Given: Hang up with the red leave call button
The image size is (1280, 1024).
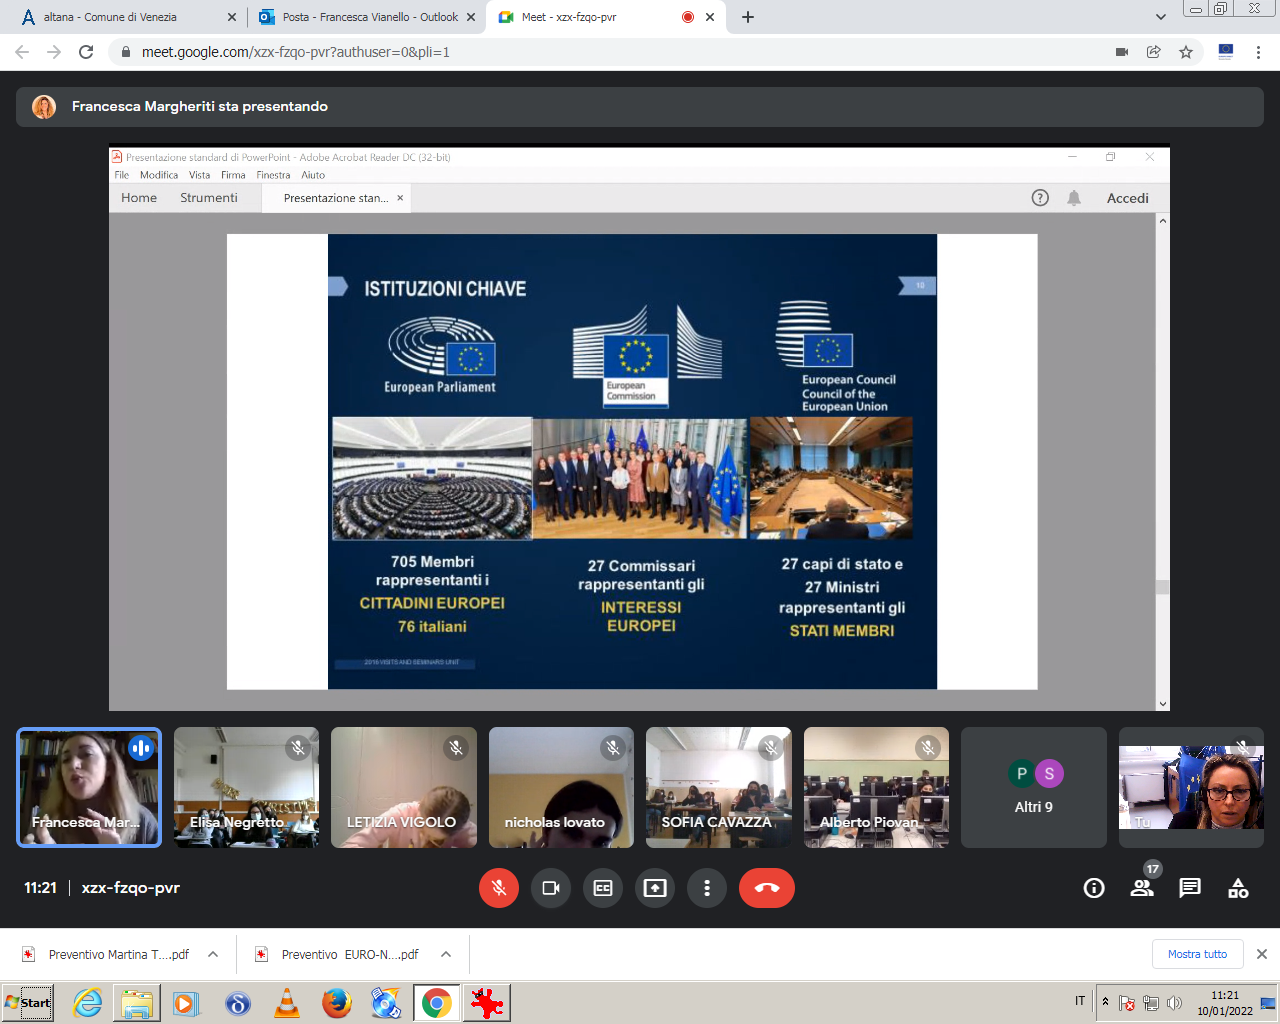Looking at the screenshot, I should point(767,888).
